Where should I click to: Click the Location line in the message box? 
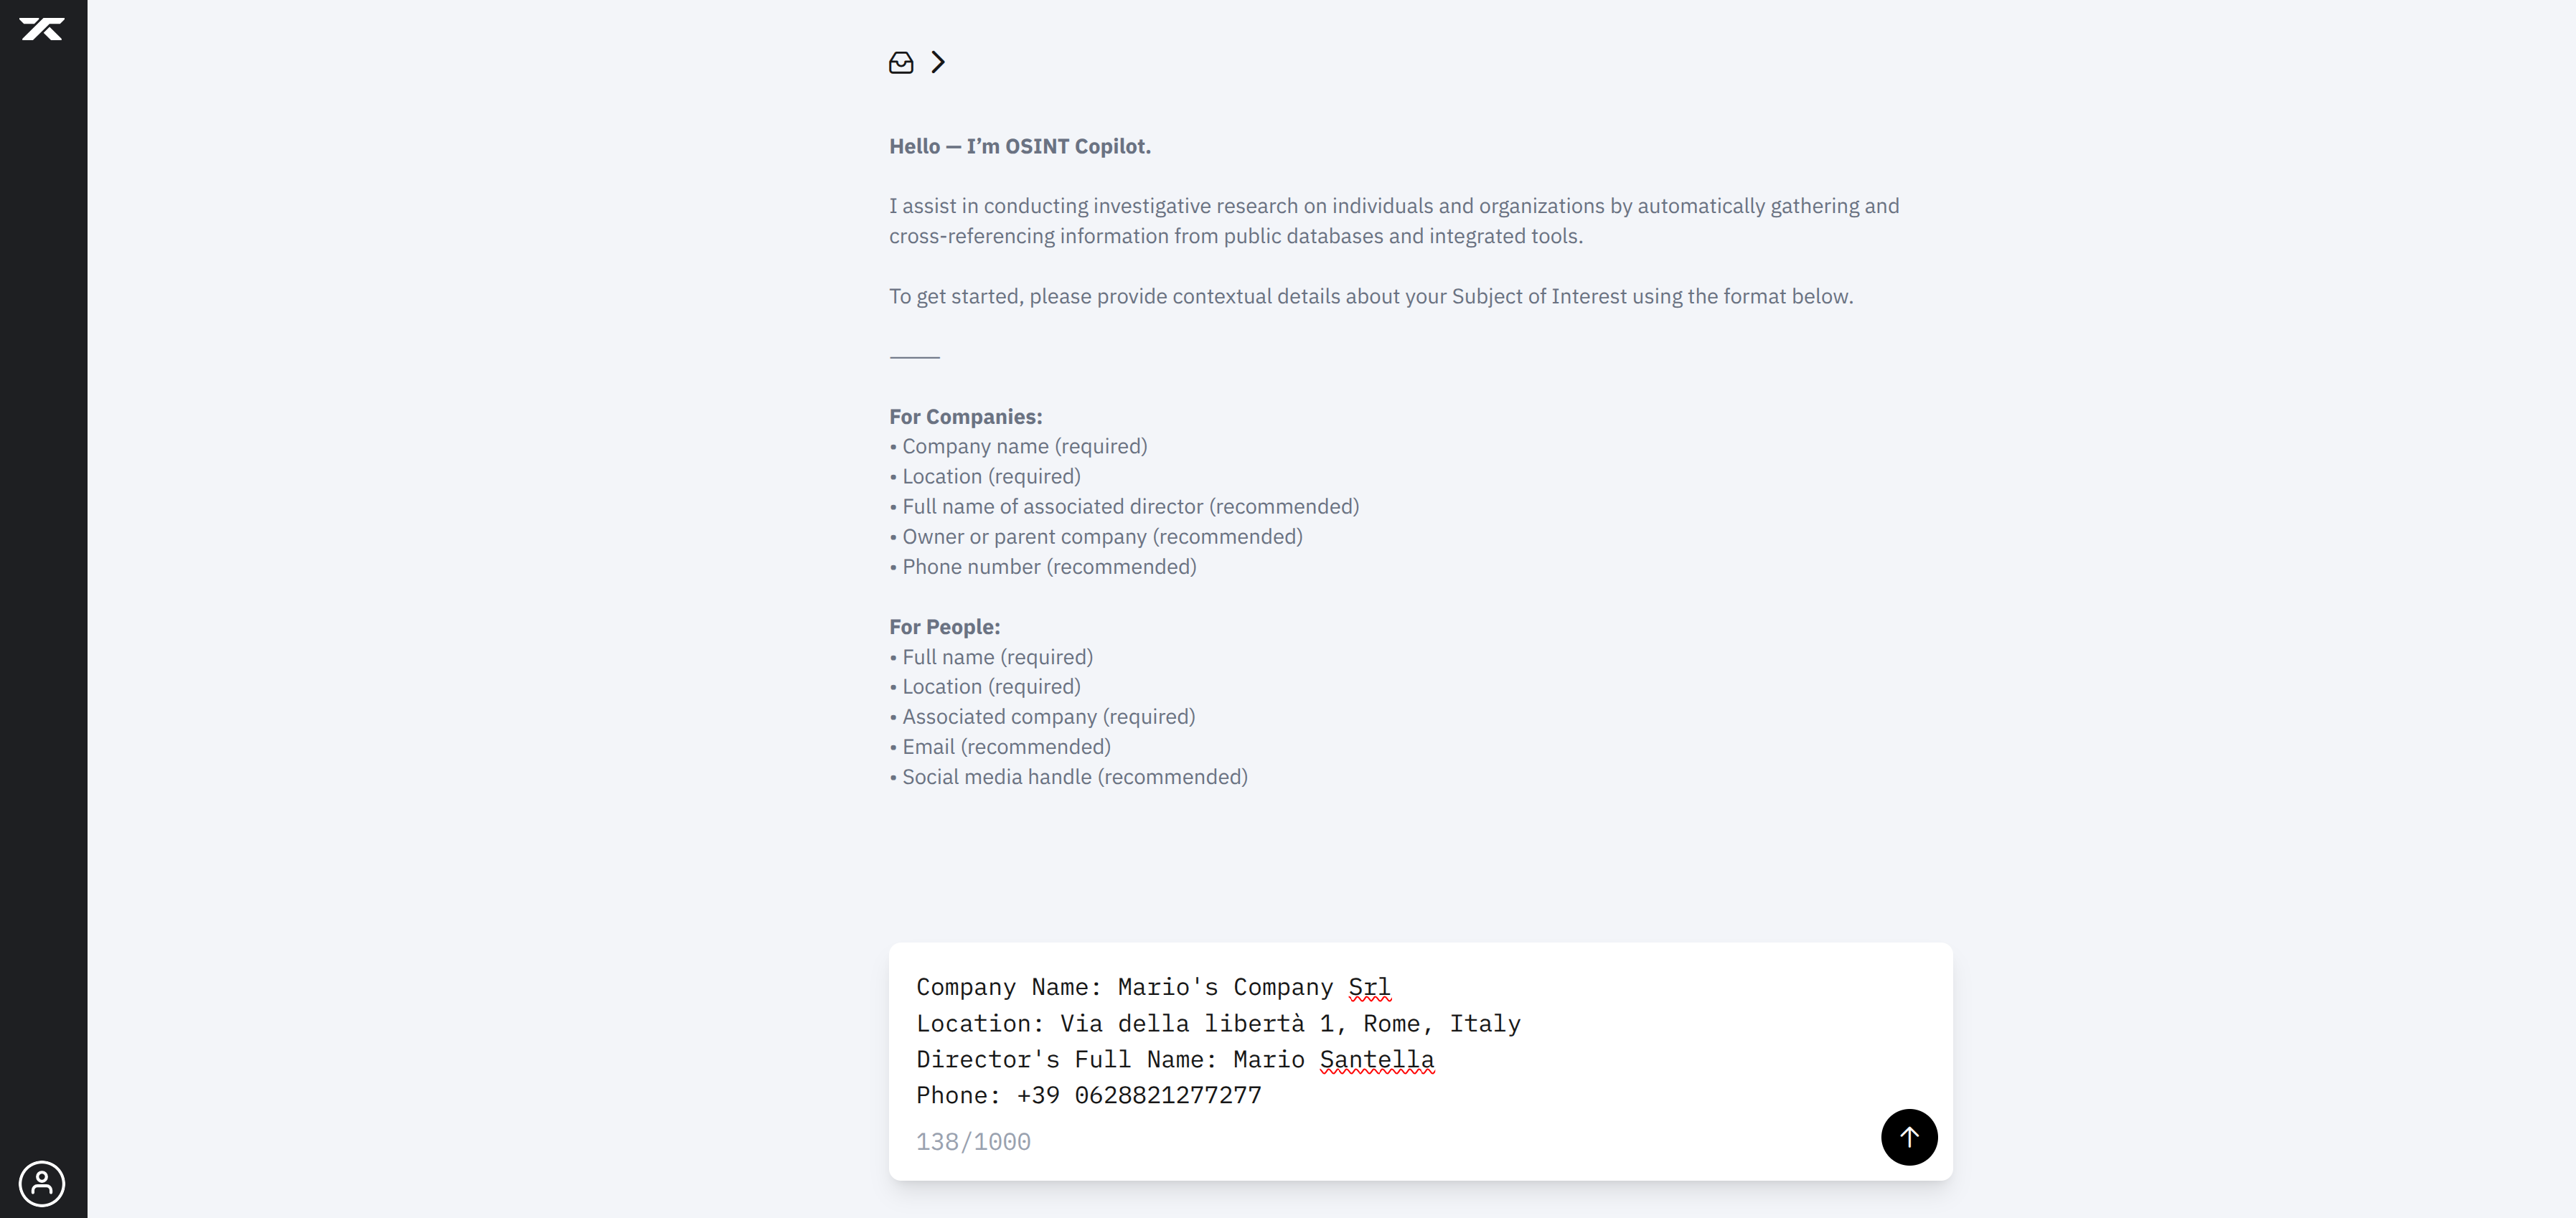click(1217, 1024)
